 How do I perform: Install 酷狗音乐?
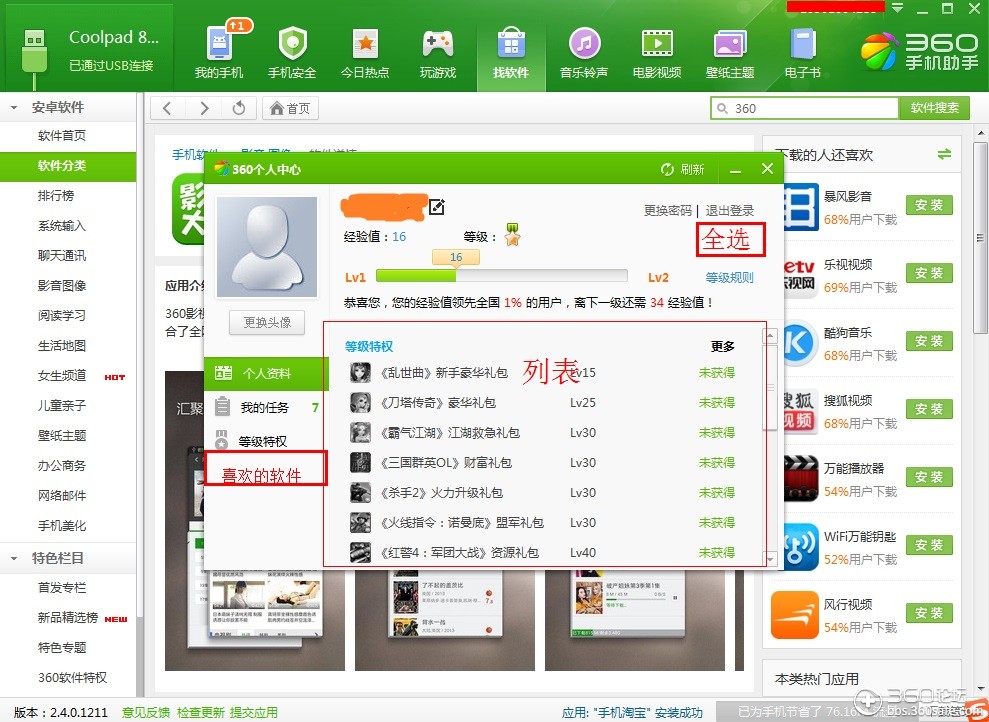[929, 341]
